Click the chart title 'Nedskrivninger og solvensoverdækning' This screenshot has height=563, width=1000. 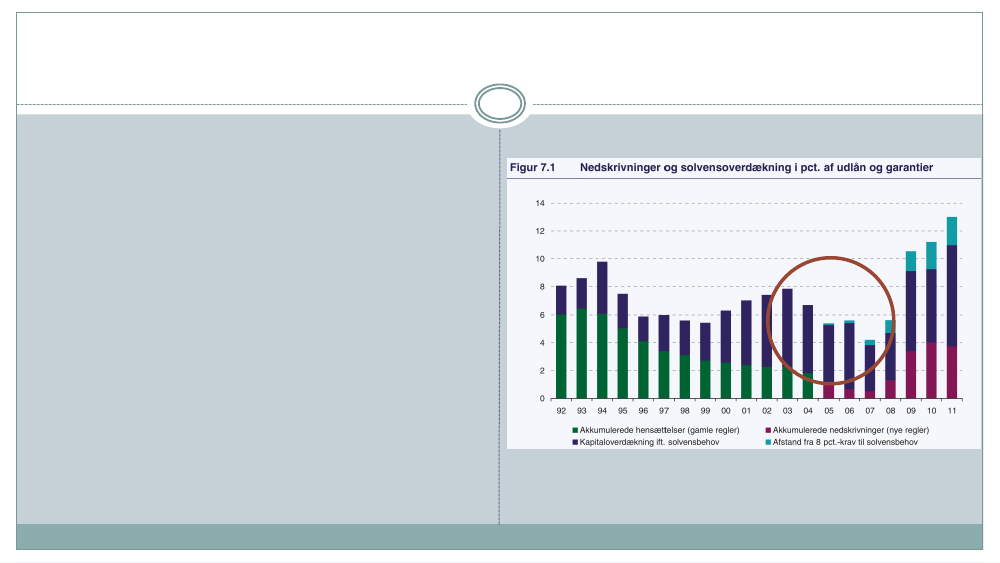(x=755, y=168)
